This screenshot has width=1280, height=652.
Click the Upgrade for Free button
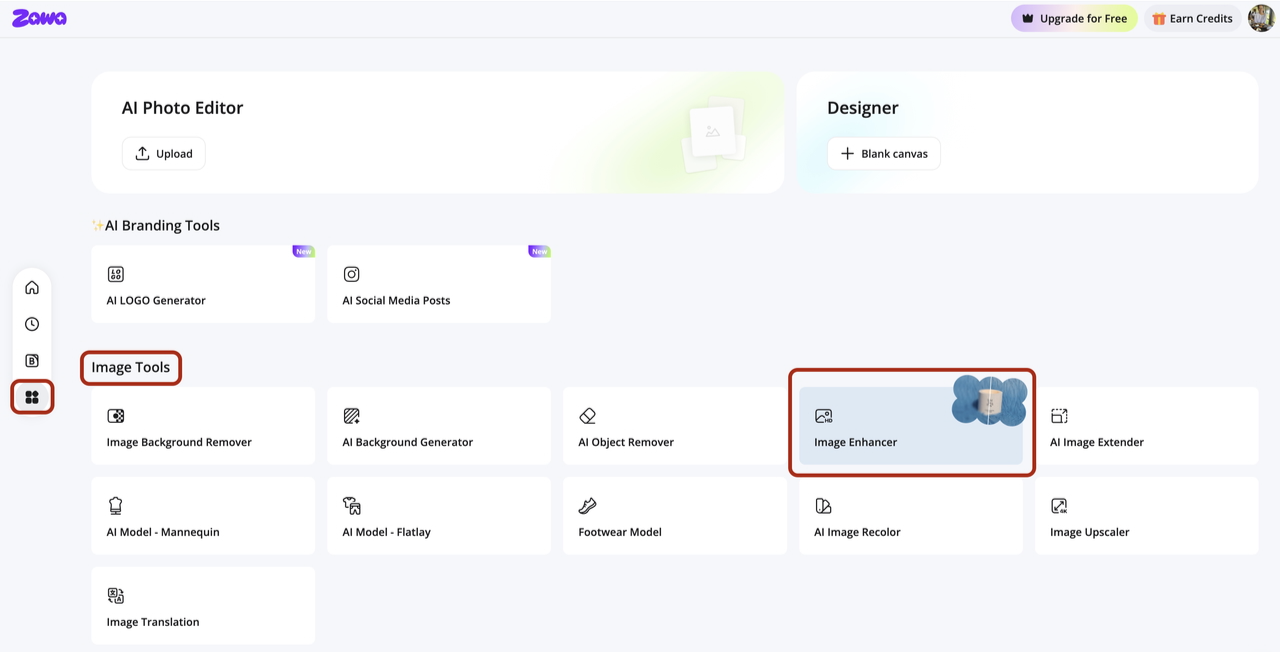(x=1074, y=18)
